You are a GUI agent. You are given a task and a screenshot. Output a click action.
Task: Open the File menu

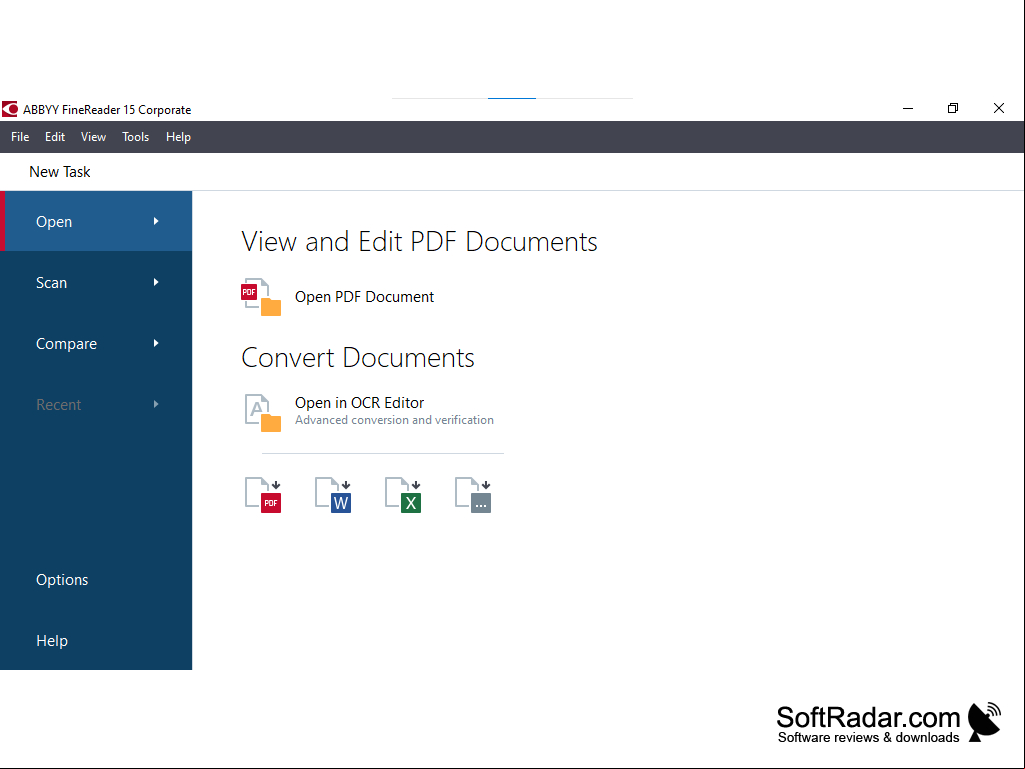click(x=20, y=137)
